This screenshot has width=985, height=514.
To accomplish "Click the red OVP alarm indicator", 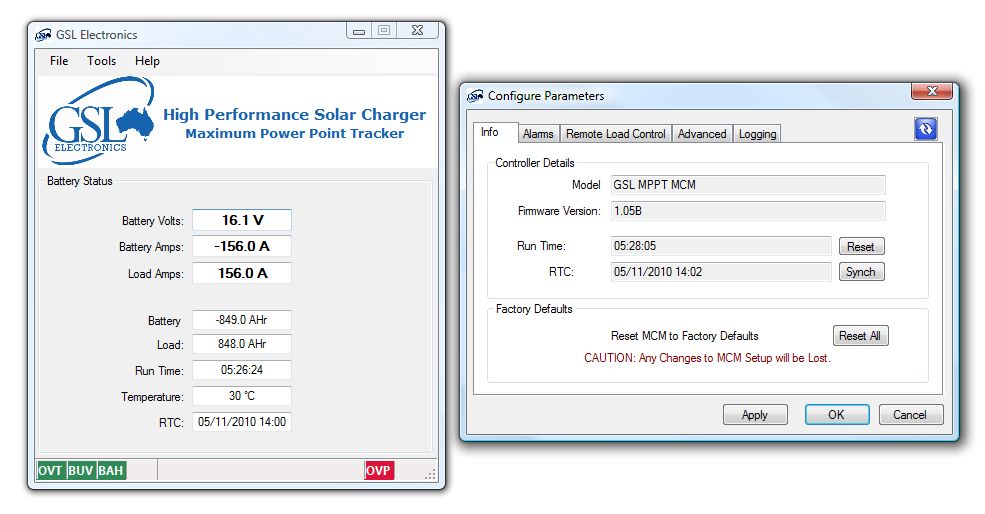I will point(379,470).
